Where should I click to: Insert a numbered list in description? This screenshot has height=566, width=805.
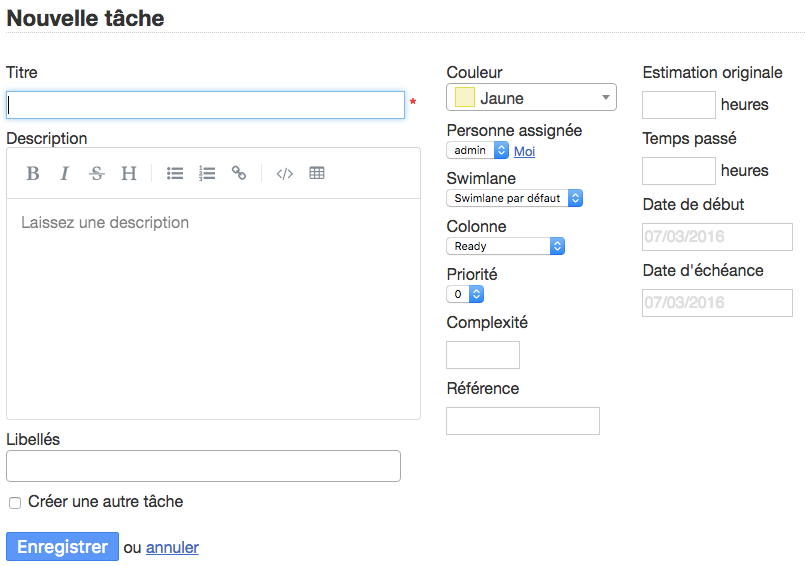coord(207,173)
